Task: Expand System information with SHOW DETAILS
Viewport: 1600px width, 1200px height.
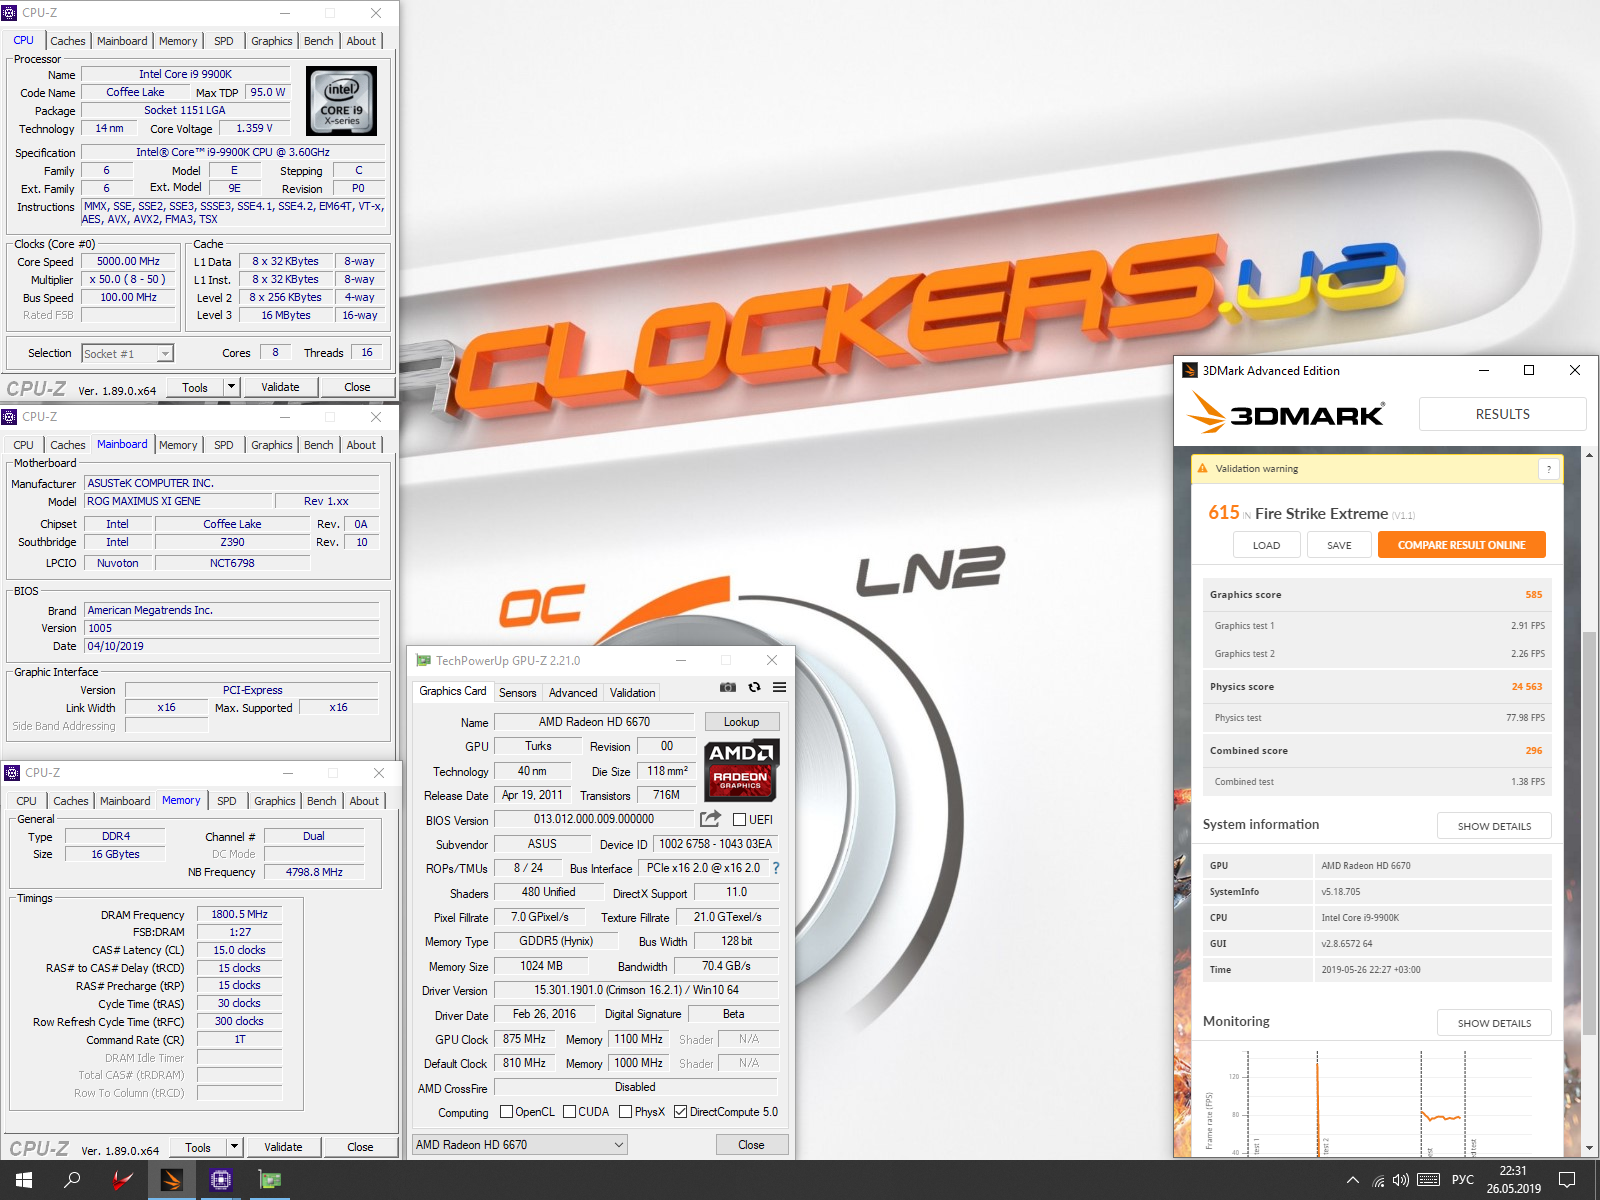Action: pyautogui.click(x=1494, y=826)
